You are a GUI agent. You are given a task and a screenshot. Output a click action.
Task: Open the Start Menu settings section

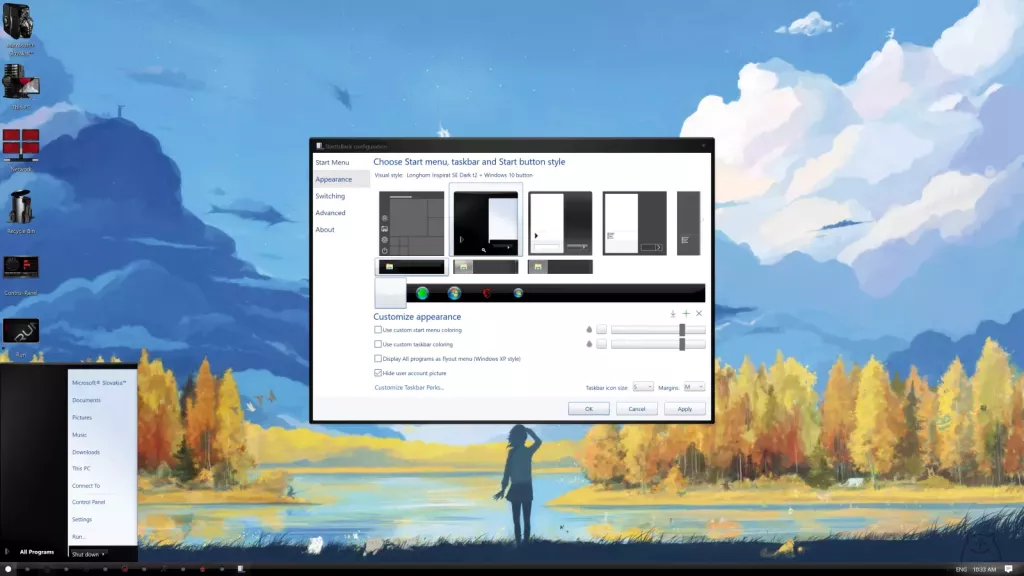(331, 161)
